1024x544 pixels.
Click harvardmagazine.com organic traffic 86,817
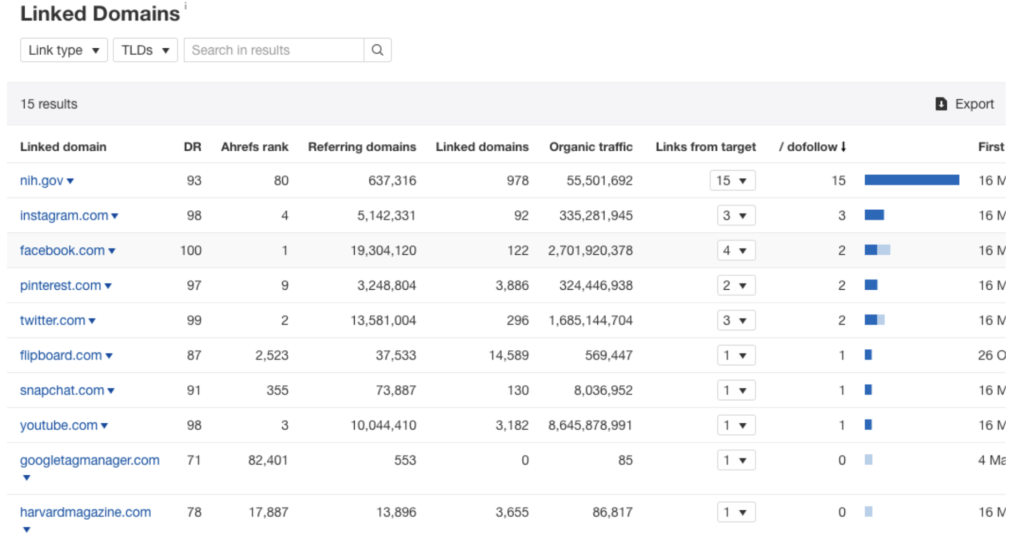pos(613,513)
